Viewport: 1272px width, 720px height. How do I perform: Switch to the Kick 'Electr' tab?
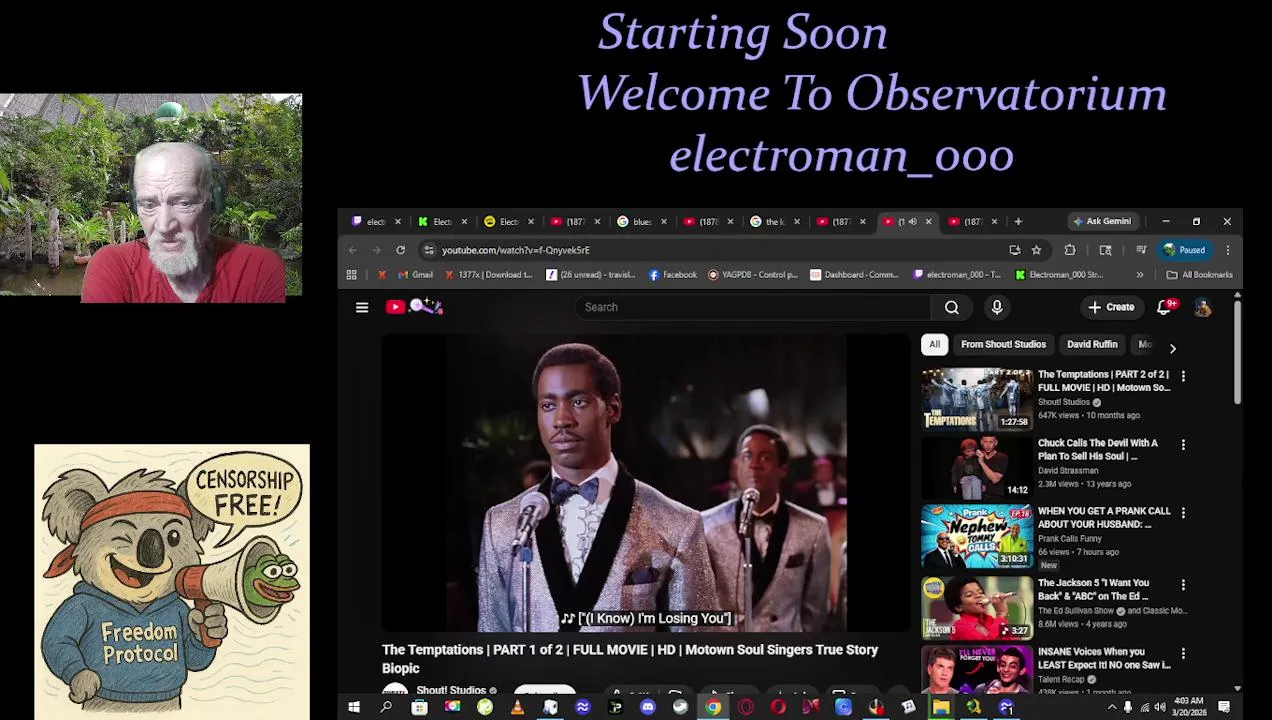click(x=441, y=221)
